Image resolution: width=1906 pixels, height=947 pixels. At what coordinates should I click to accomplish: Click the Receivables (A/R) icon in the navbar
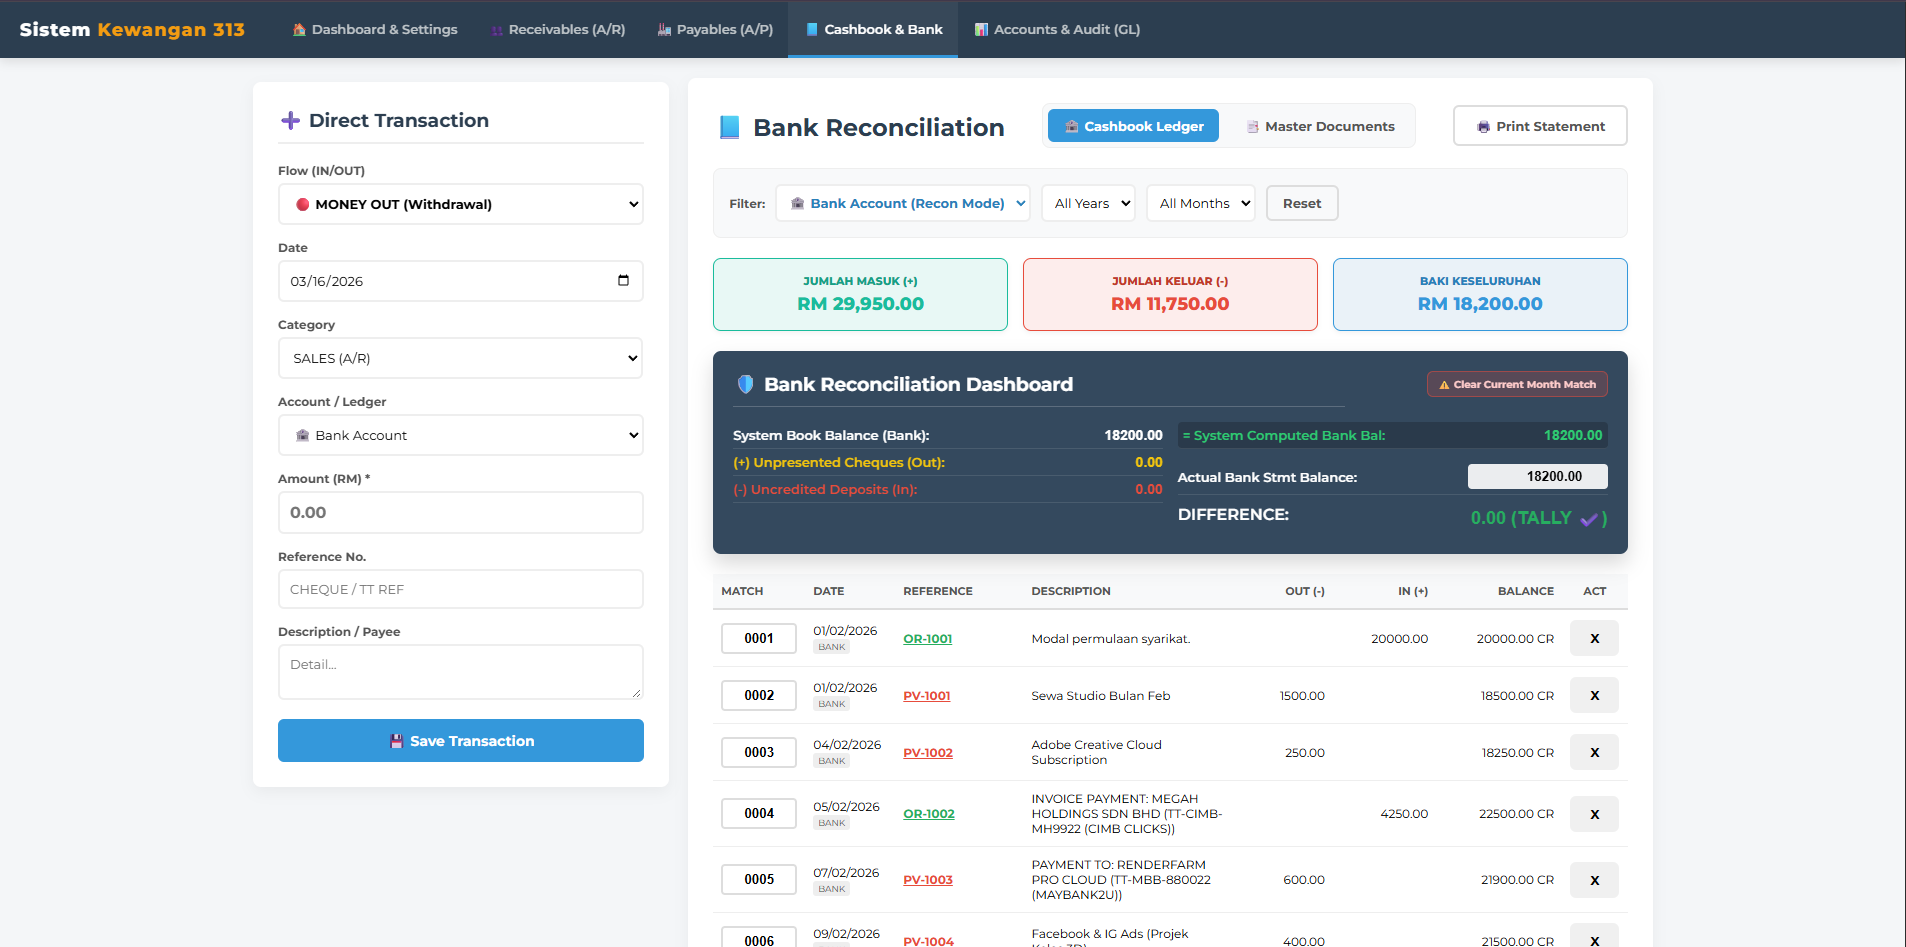[497, 29]
